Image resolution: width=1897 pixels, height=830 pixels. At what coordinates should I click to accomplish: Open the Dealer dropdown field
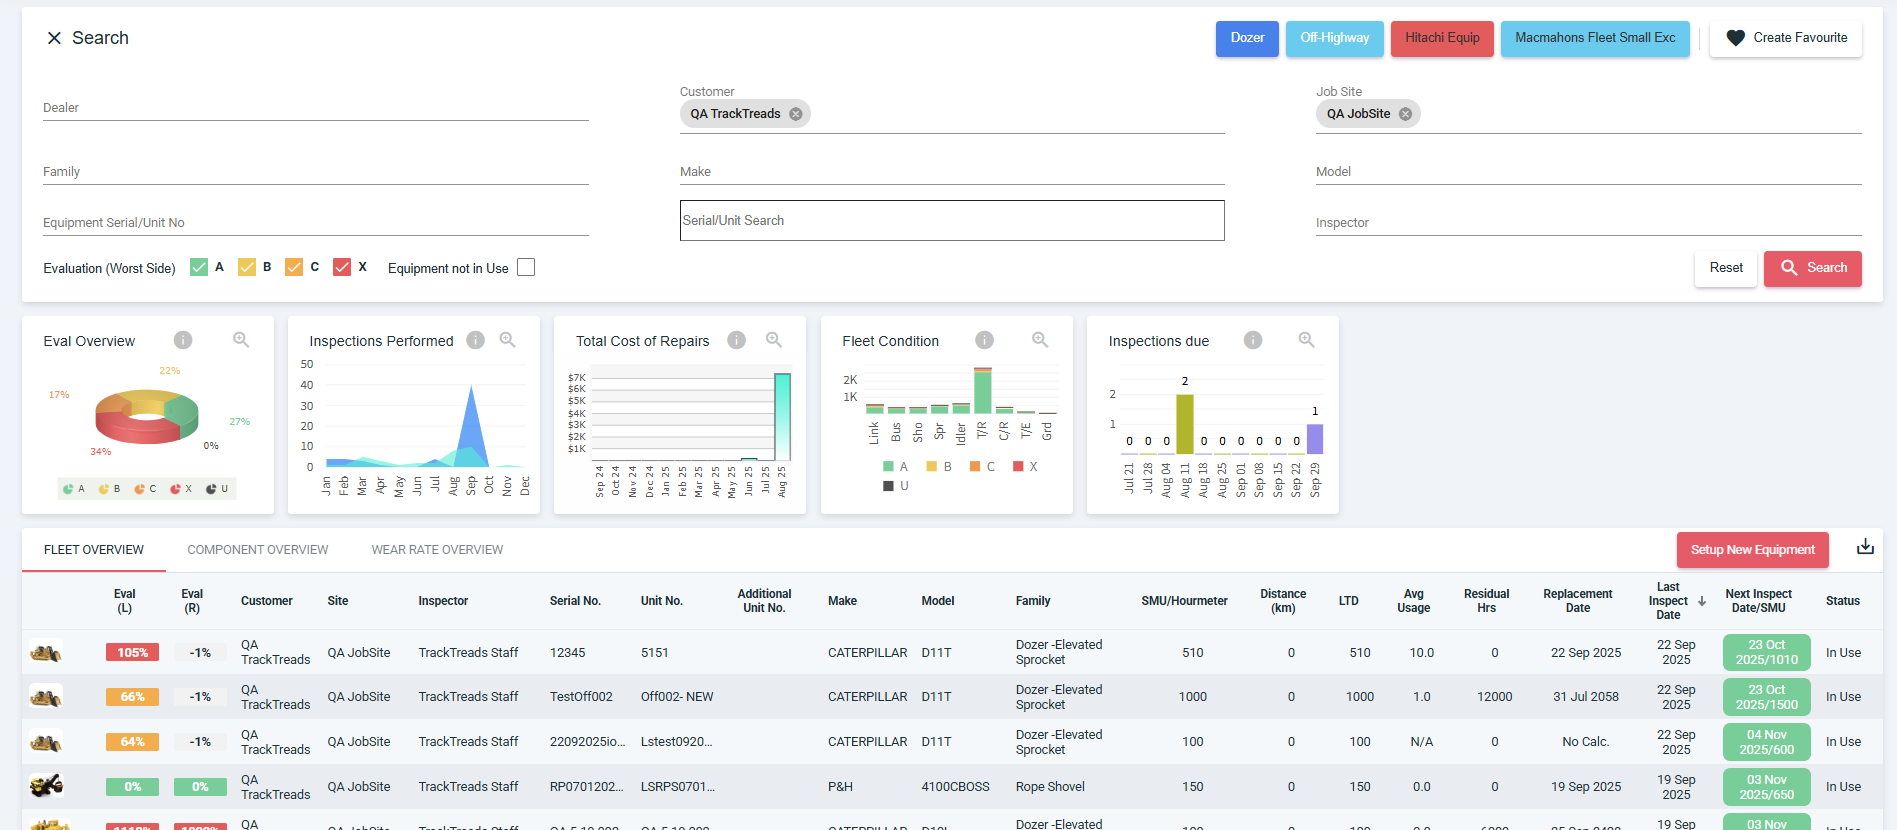315,108
